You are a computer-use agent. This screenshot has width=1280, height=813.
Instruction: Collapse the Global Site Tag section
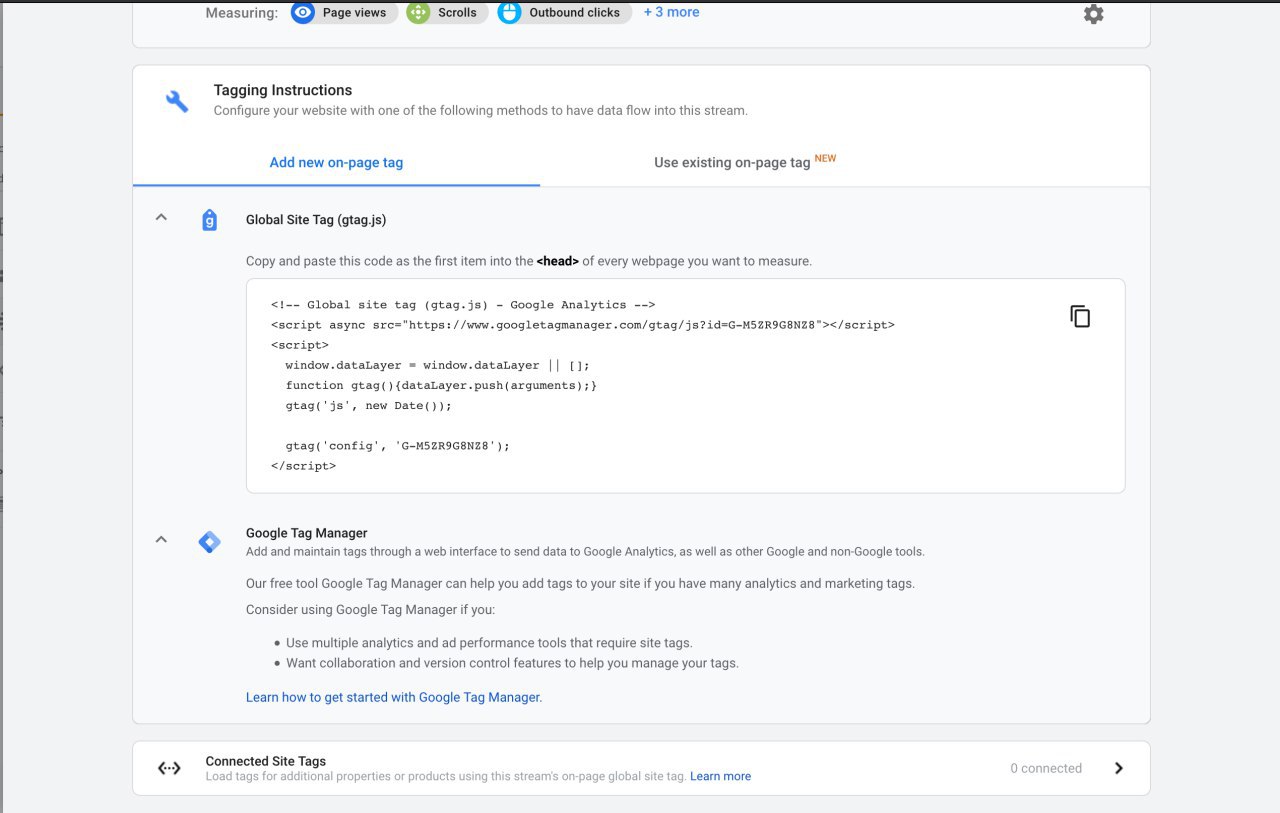pos(161,217)
